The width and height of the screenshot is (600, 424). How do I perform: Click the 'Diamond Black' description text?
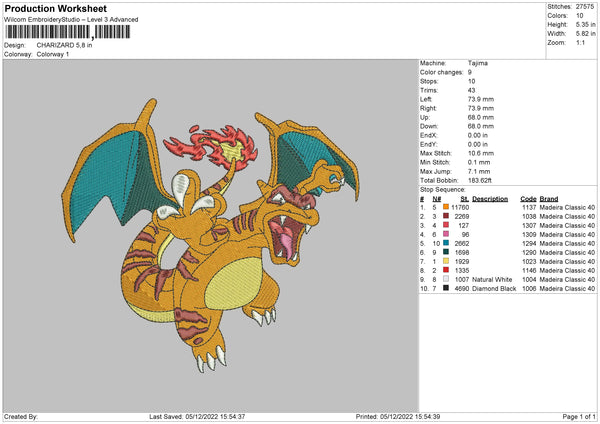pos(494,289)
